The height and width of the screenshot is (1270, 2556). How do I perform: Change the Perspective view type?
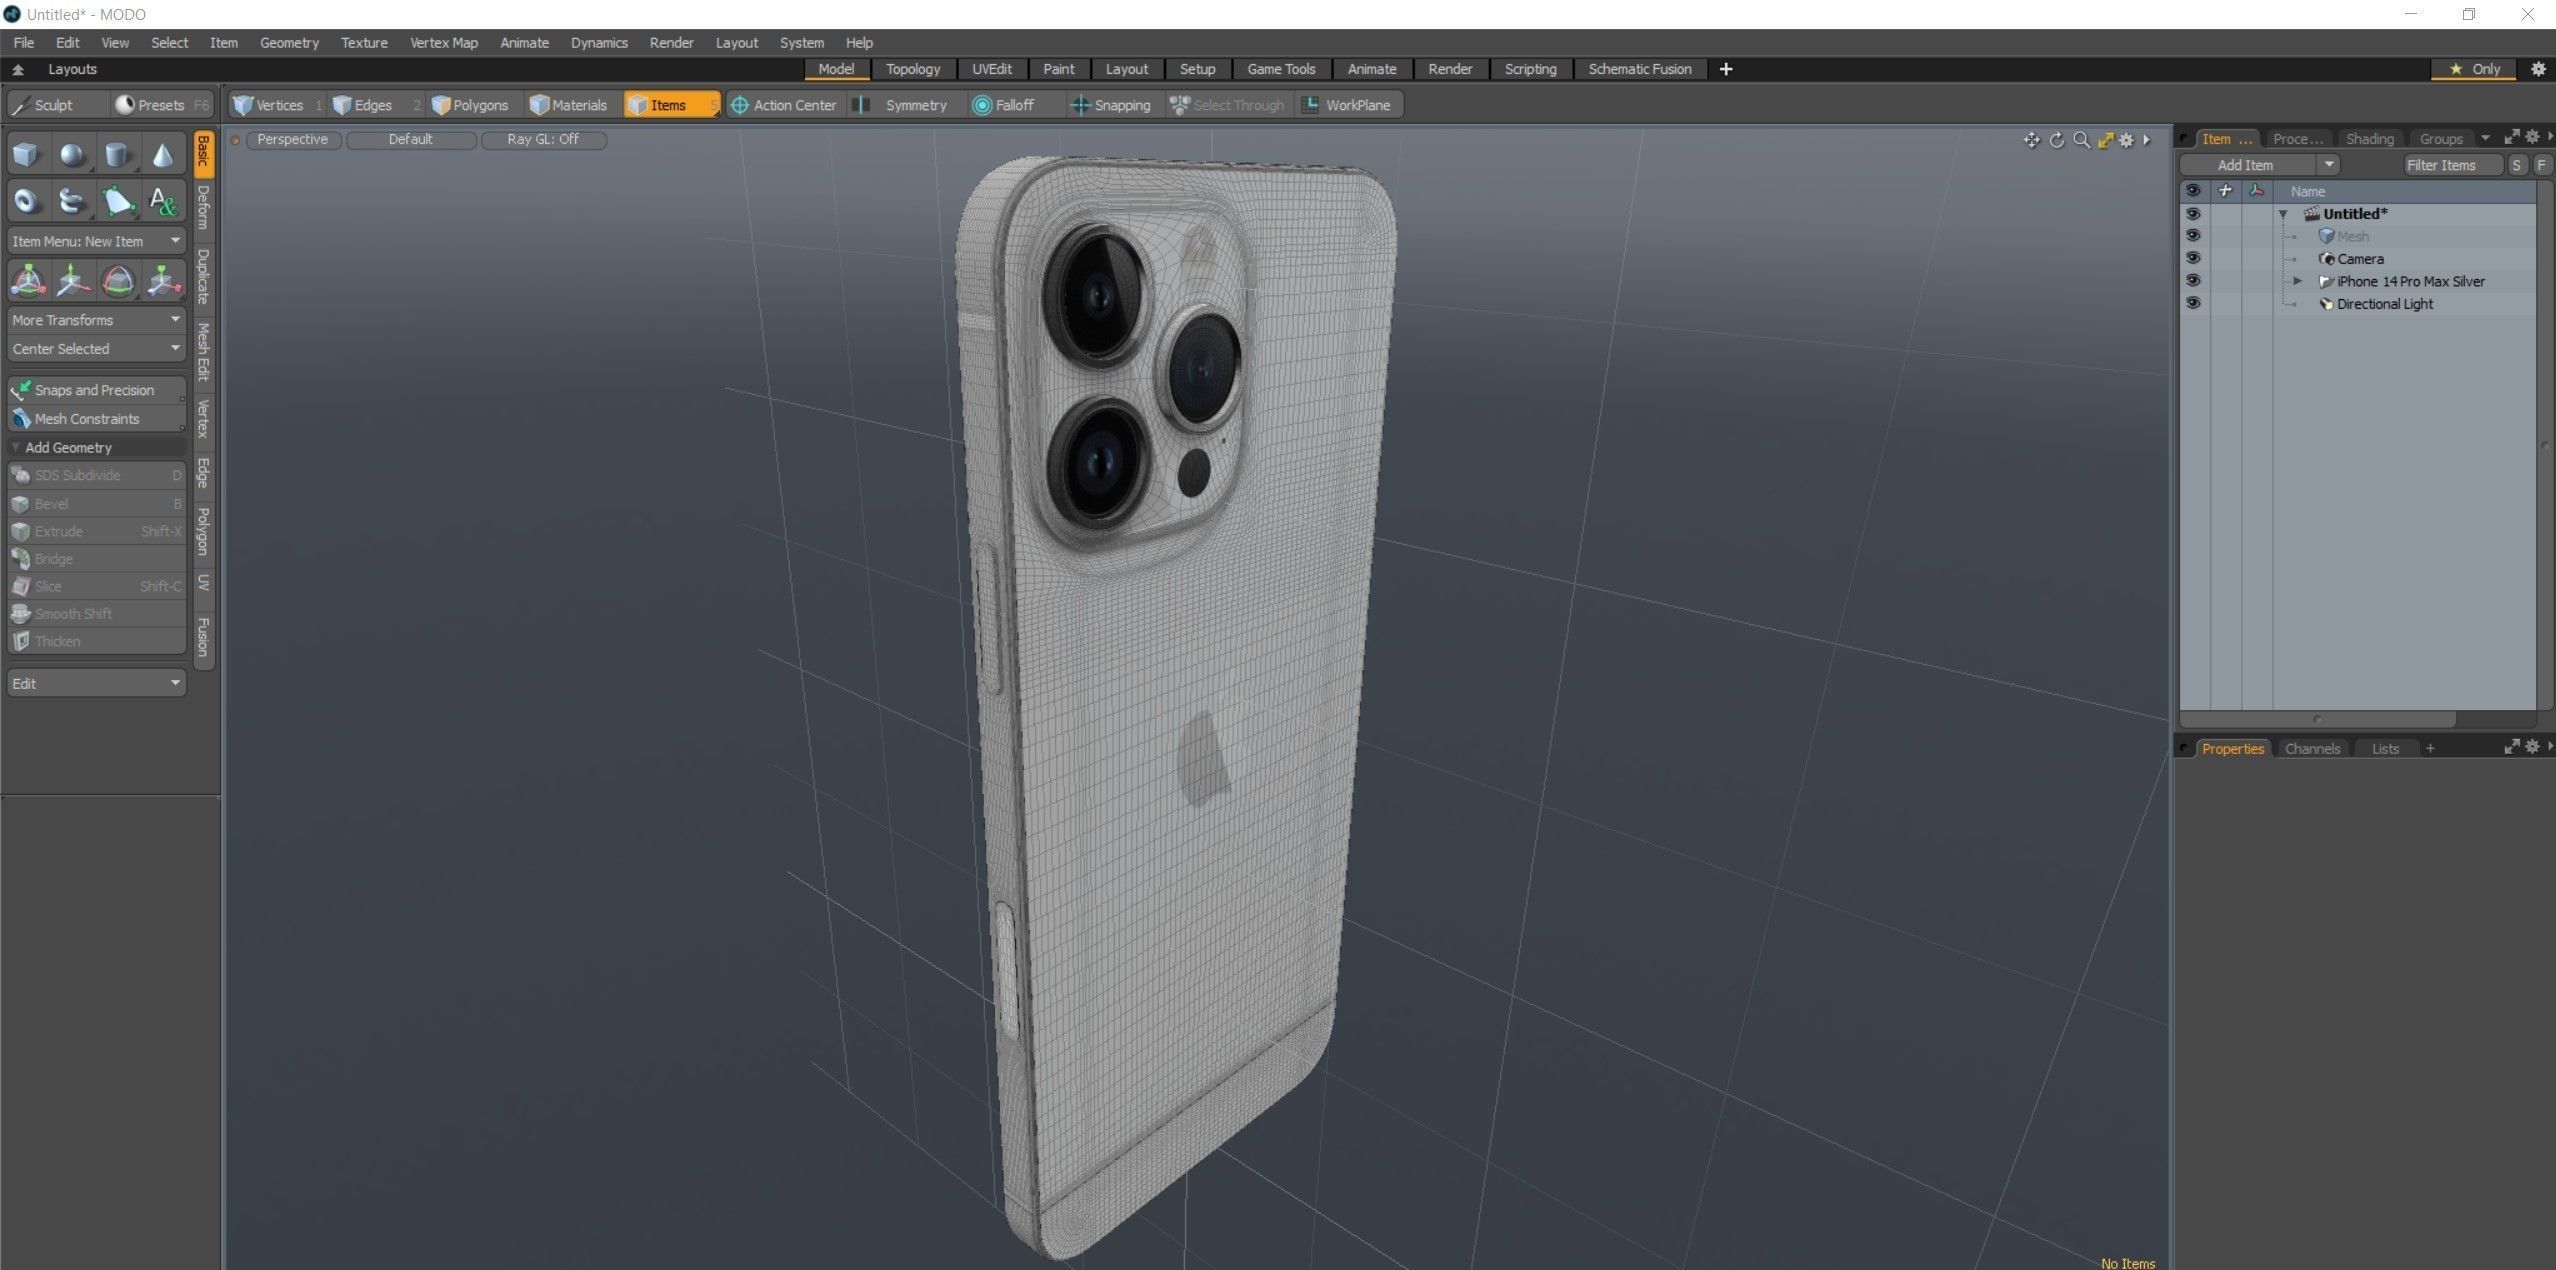292,139
